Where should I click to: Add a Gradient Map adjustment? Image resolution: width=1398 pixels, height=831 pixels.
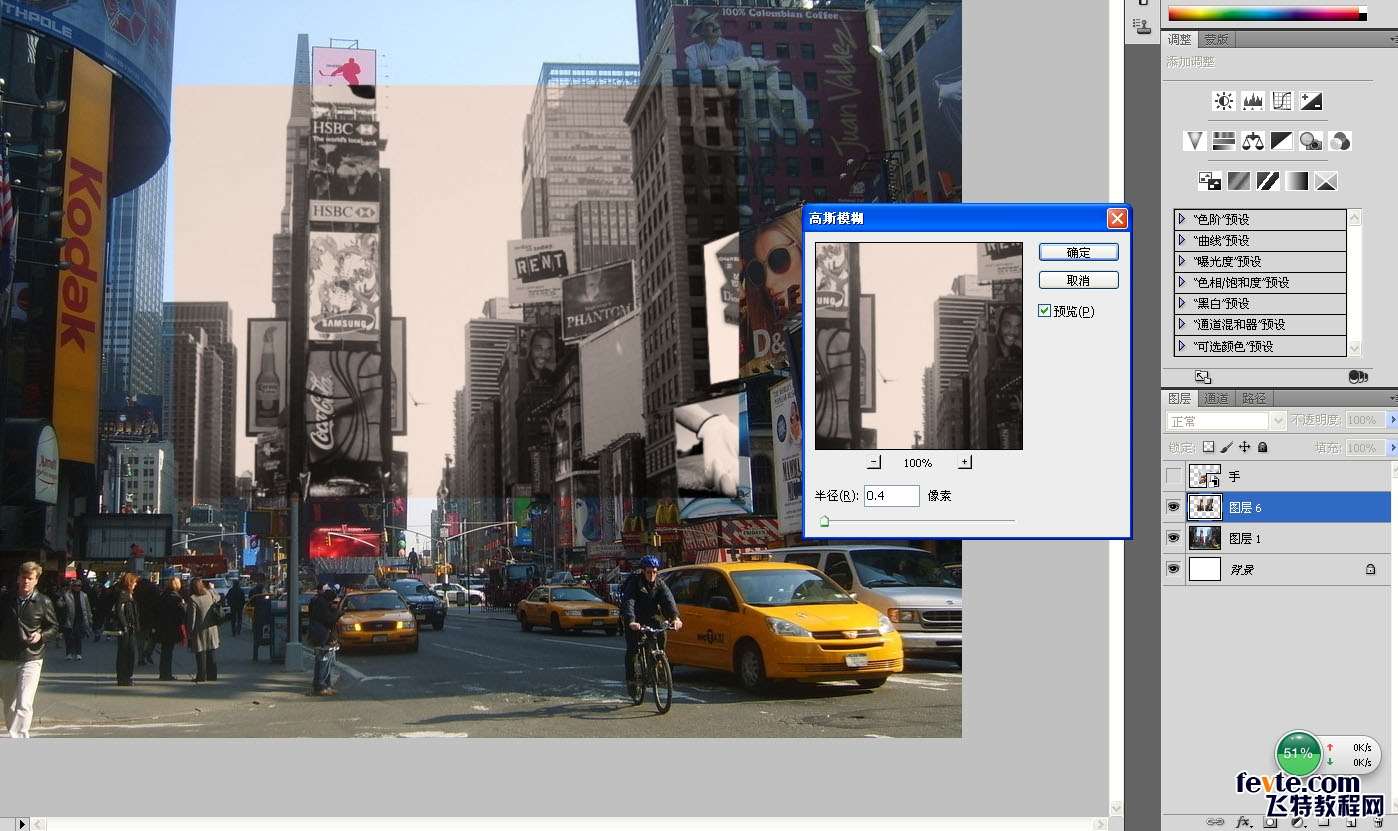1297,181
